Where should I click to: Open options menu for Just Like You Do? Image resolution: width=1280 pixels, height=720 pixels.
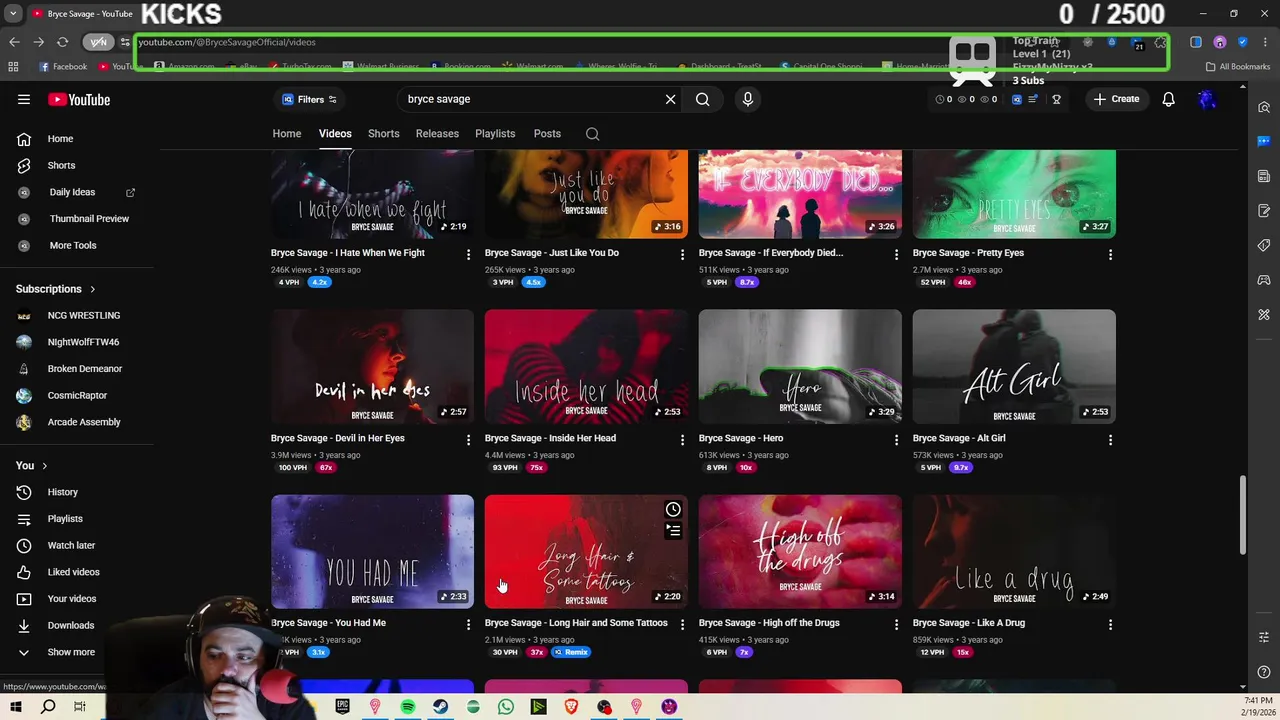pos(682,254)
